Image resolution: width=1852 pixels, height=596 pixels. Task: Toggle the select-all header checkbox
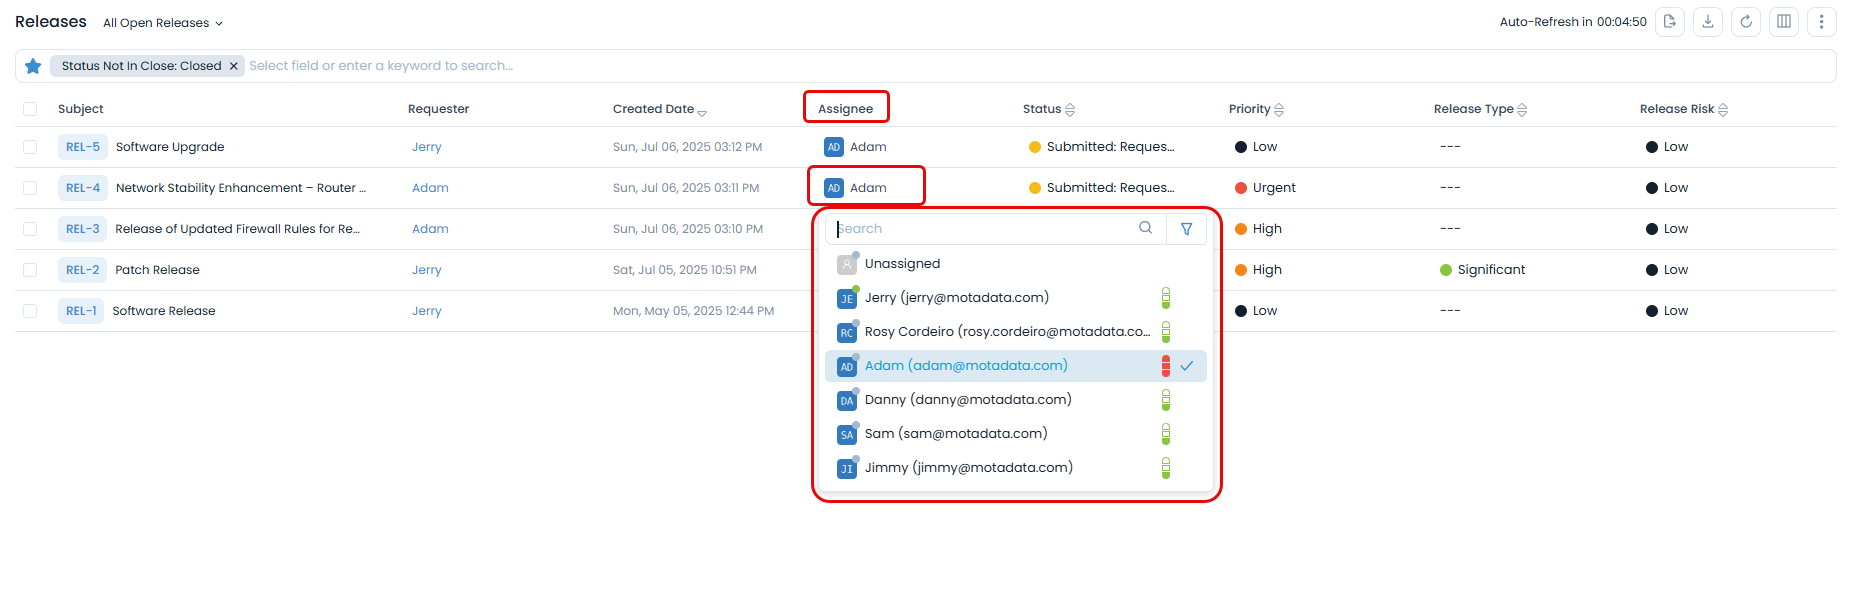30,109
